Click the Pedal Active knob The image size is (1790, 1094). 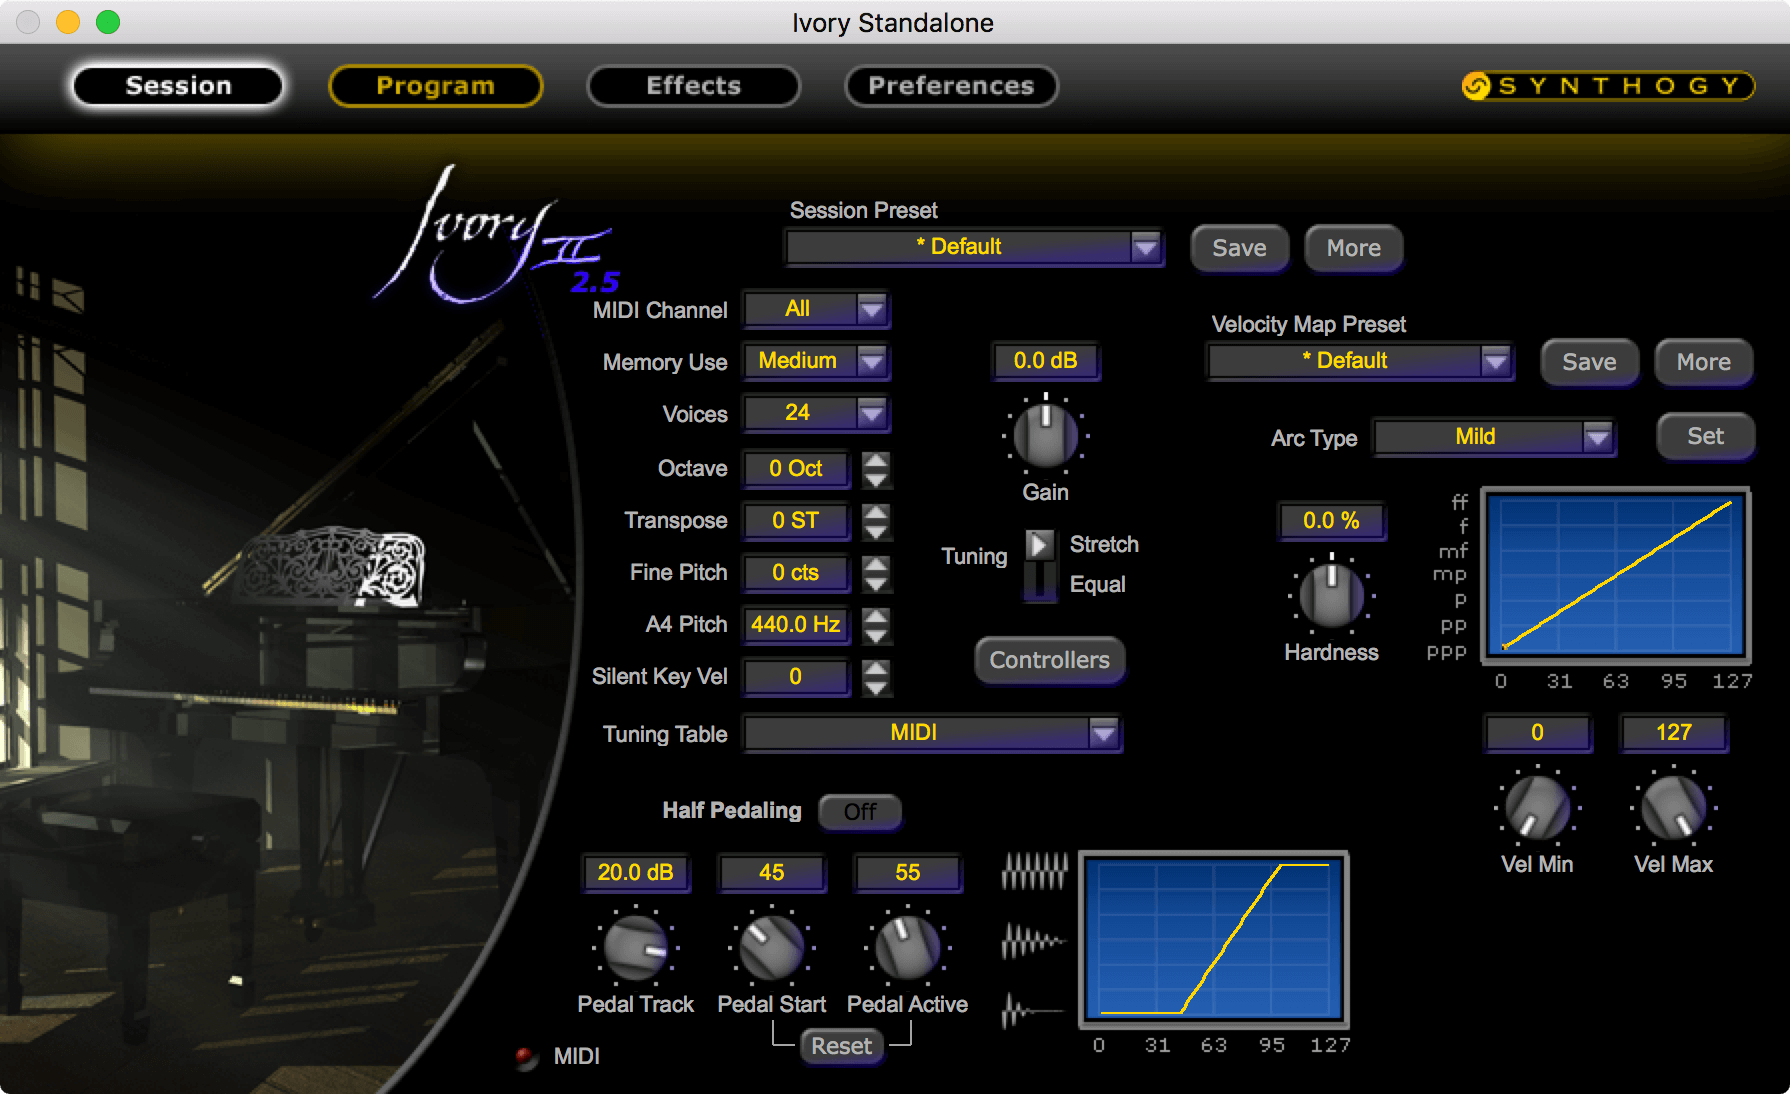pyautogui.click(x=908, y=948)
